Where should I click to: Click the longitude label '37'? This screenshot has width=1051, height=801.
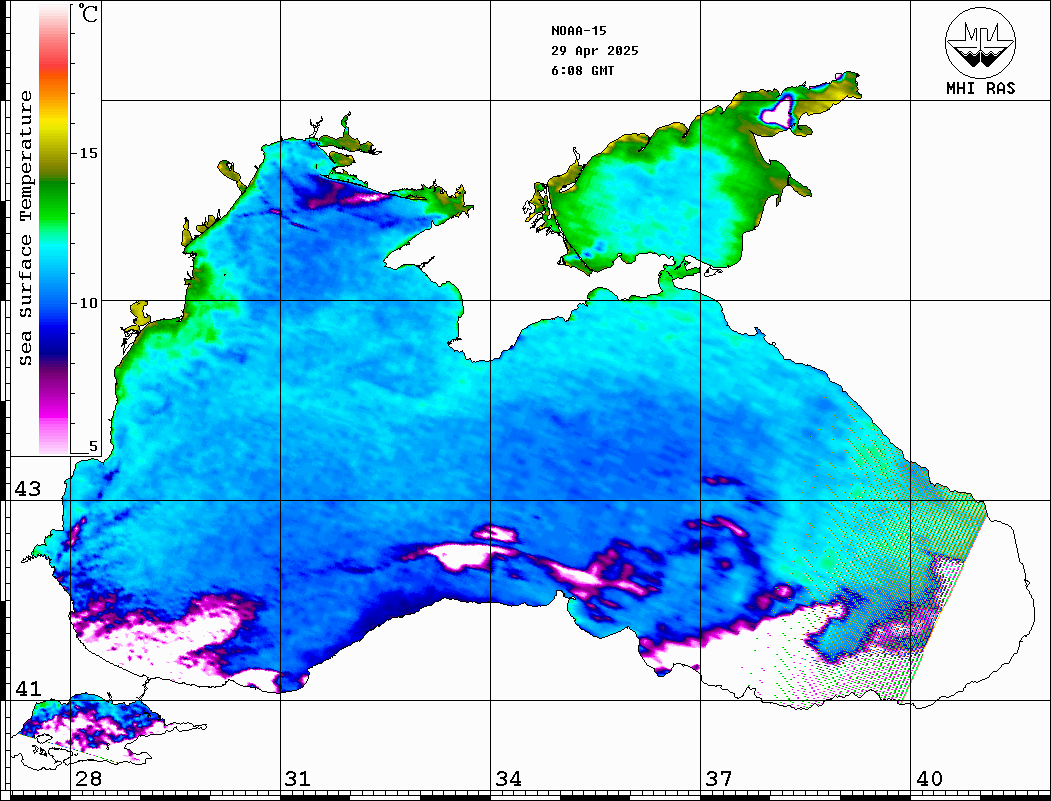click(x=719, y=779)
